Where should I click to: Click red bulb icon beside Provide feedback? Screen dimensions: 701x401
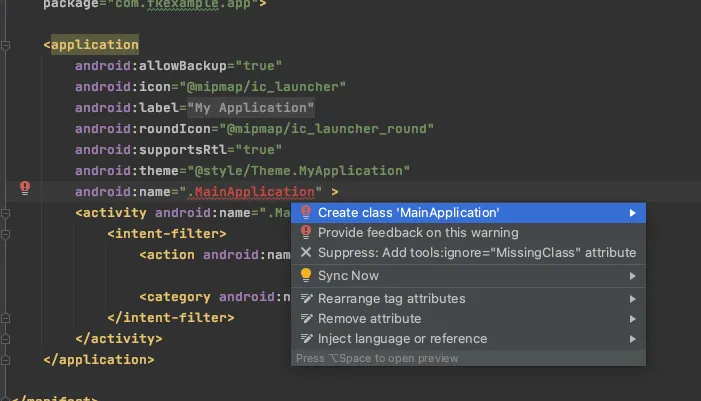[x=306, y=232]
